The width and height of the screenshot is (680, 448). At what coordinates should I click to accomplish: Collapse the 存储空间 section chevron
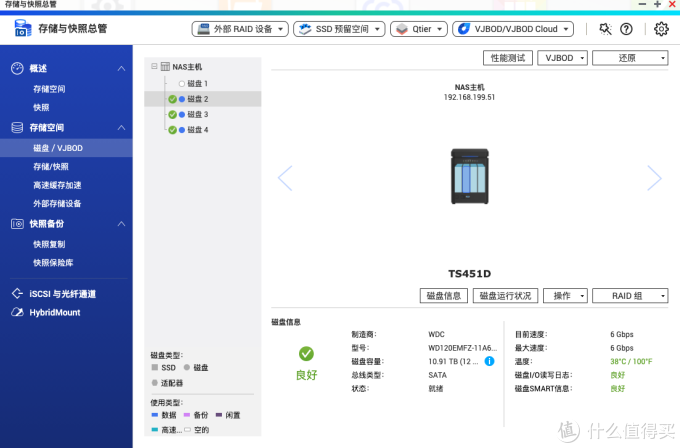pos(121,128)
